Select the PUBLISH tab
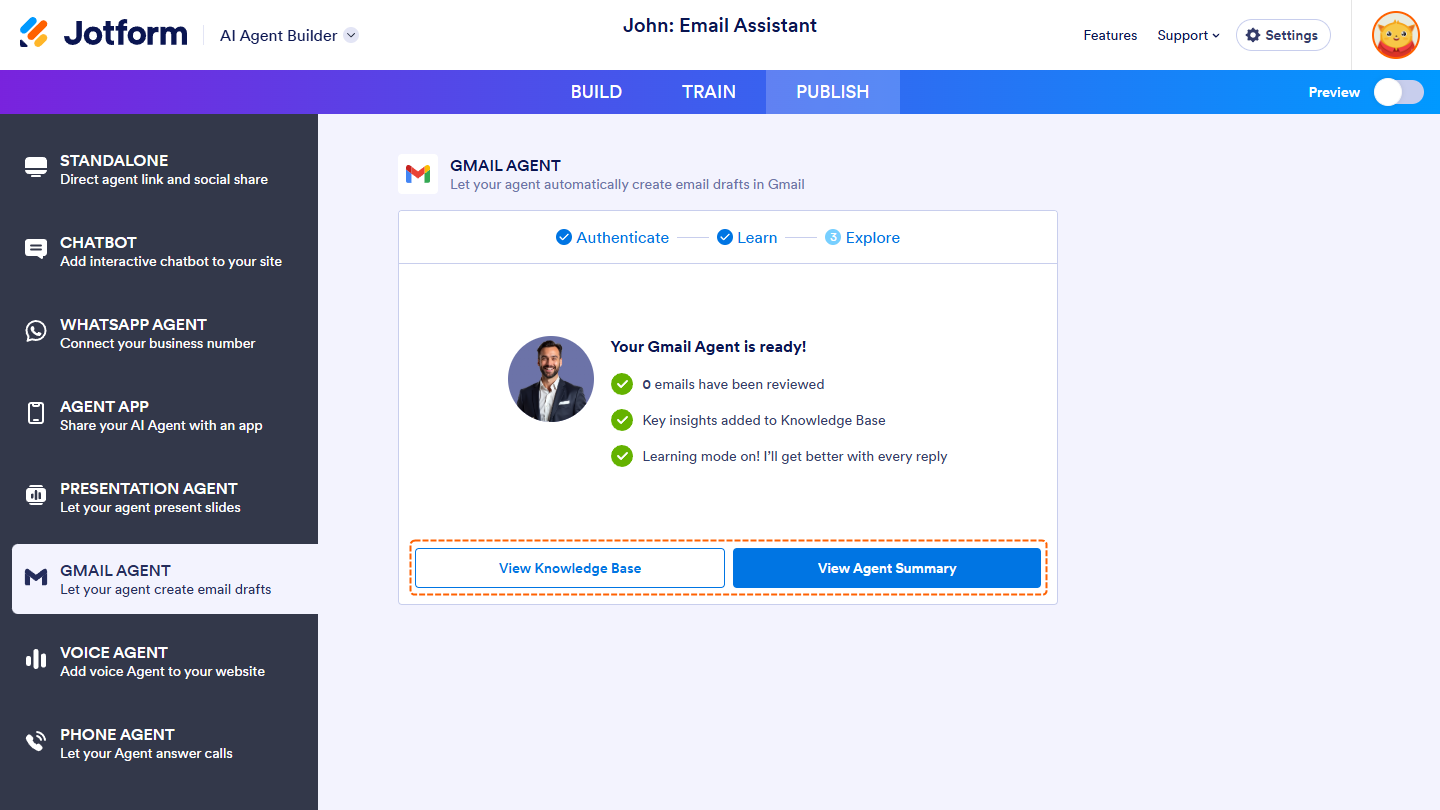 [x=833, y=92]
